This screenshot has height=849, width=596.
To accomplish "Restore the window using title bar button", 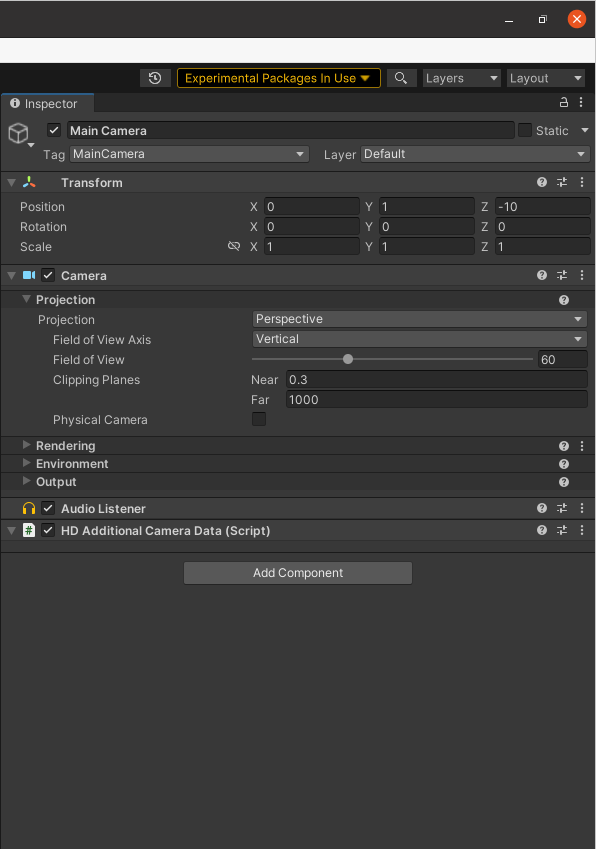I will (542, 19).
